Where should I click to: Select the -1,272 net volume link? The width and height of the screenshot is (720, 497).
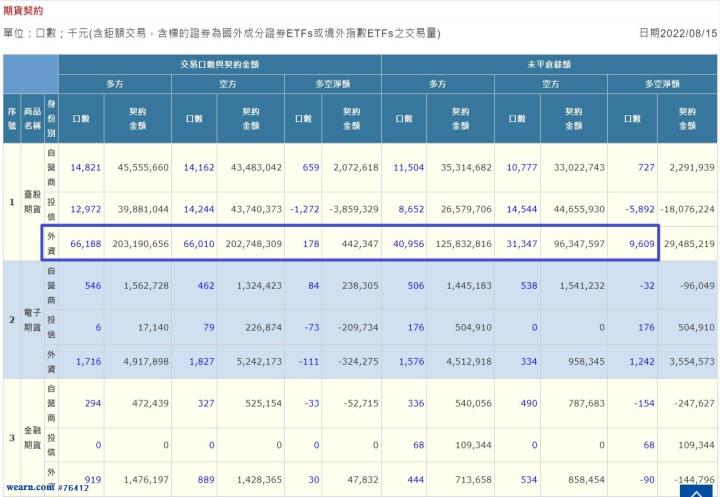(310, 209)
